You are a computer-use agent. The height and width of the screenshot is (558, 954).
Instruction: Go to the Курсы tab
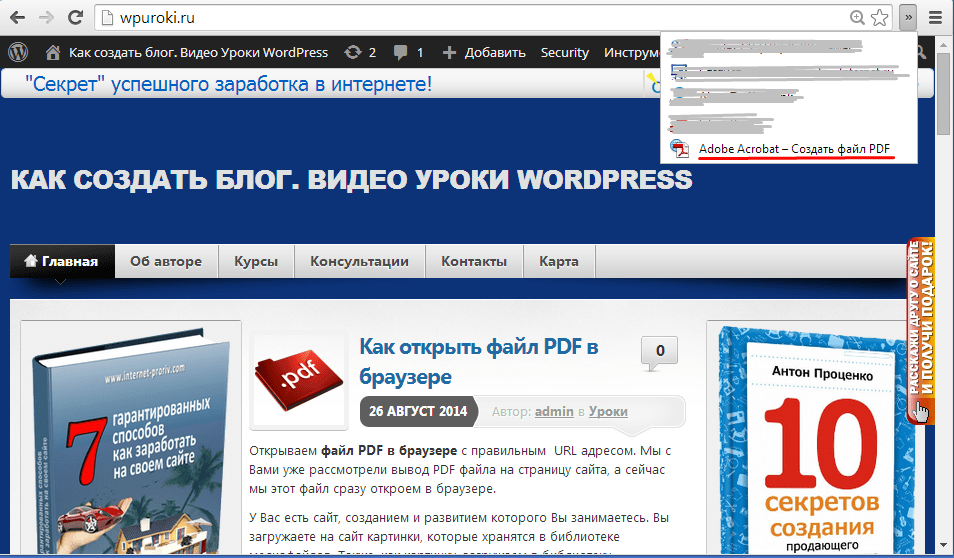click(256, 261)
